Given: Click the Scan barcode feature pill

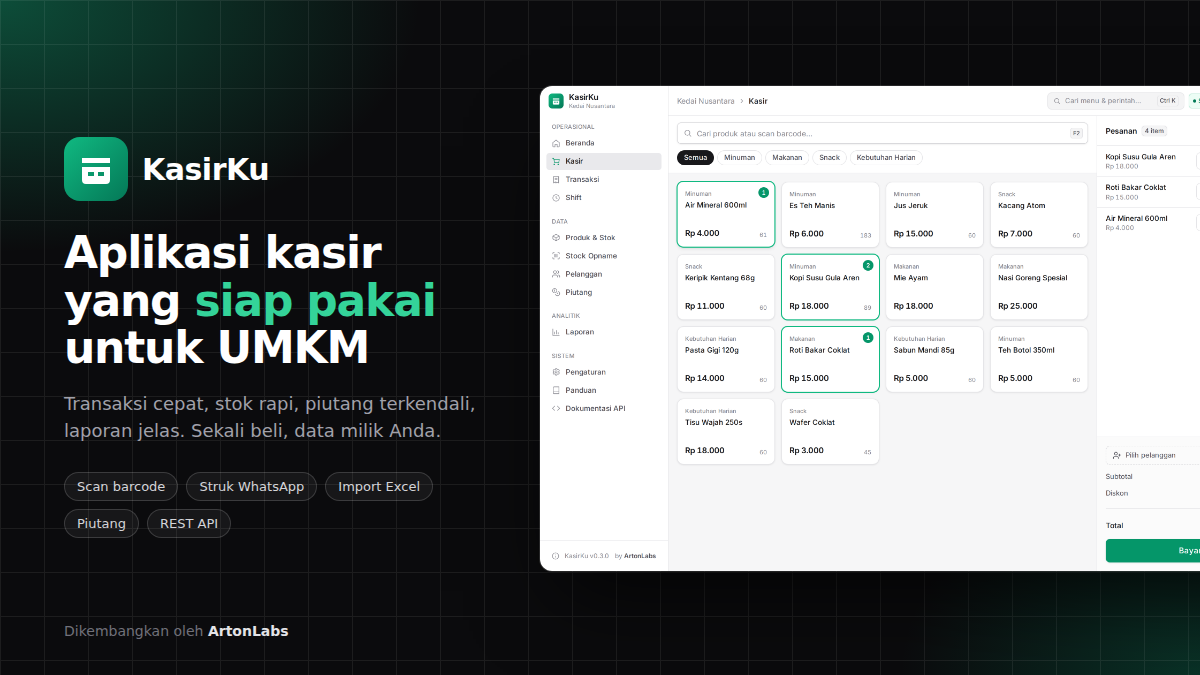Looking at the screenshot, I should click(121, 487).
